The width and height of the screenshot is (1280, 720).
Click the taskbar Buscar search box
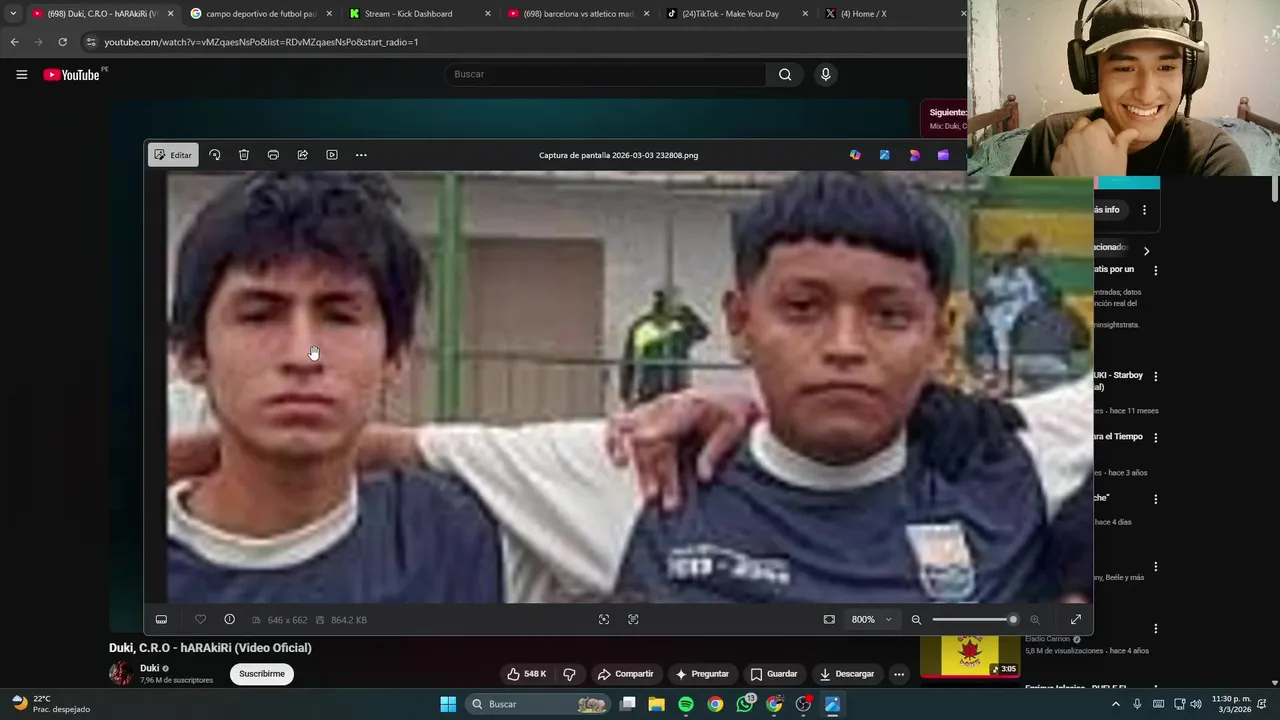[x=540, y=704]
